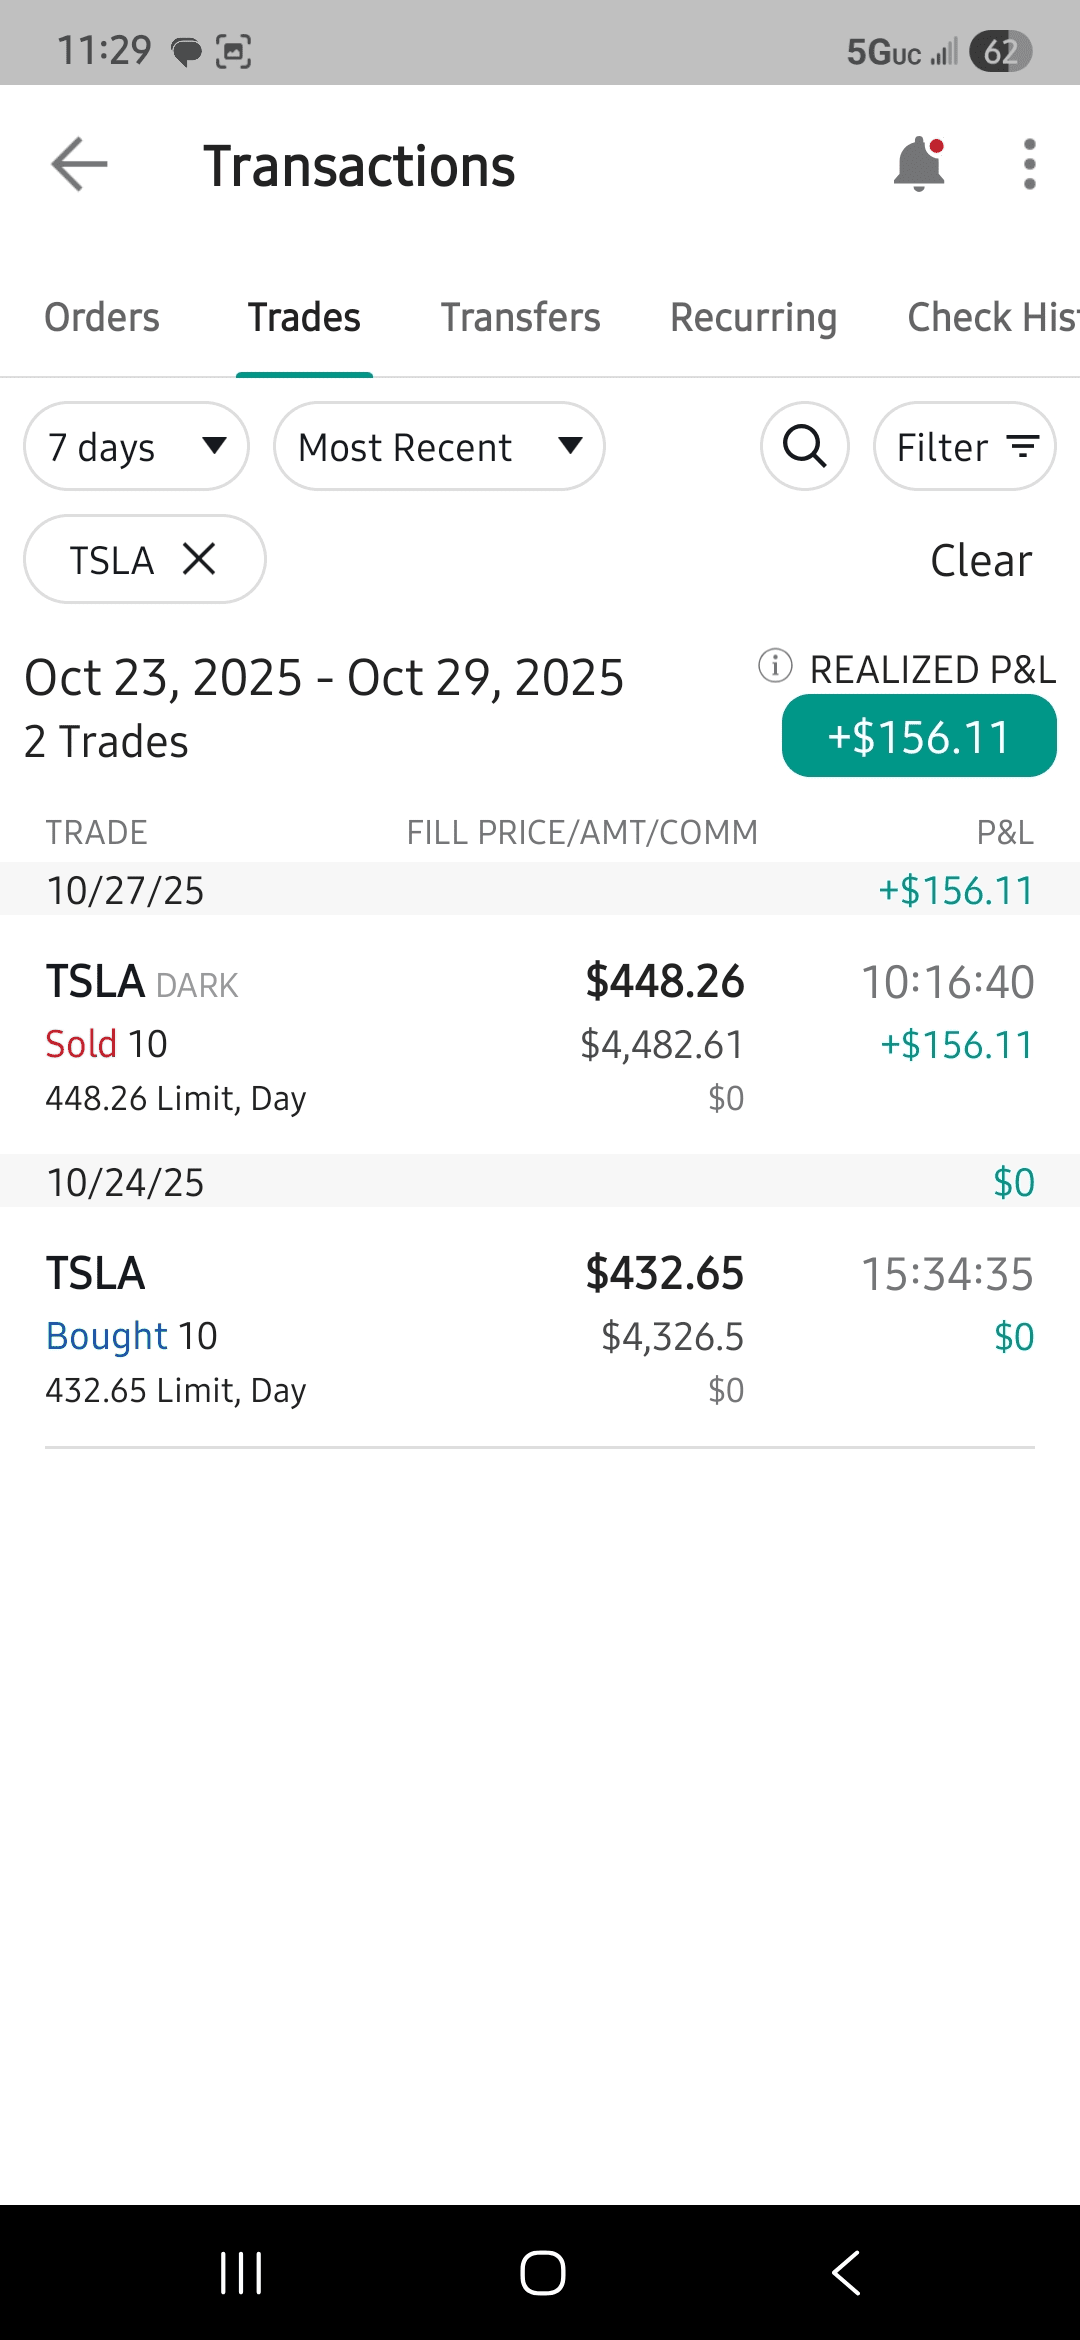Open the TSLA Sold 10 trade
The width and height of the screenshot is (1080, 2340).
click(x=540, y=1037)
